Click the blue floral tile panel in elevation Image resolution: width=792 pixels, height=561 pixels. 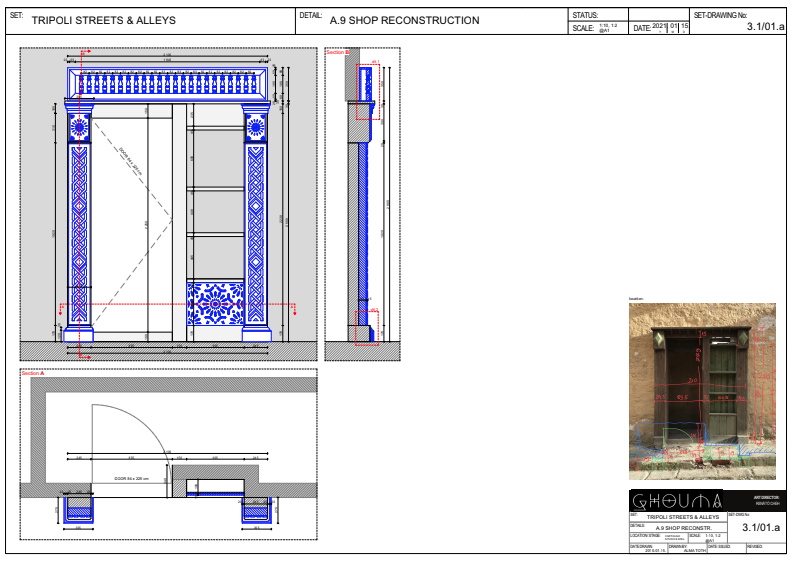click(x=215, y=303)
